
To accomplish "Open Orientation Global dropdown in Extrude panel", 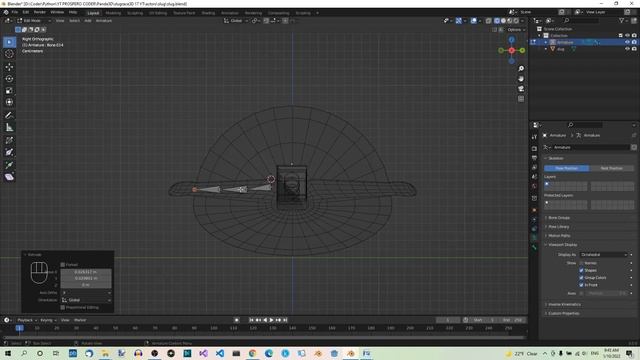I will coord(86,300).
